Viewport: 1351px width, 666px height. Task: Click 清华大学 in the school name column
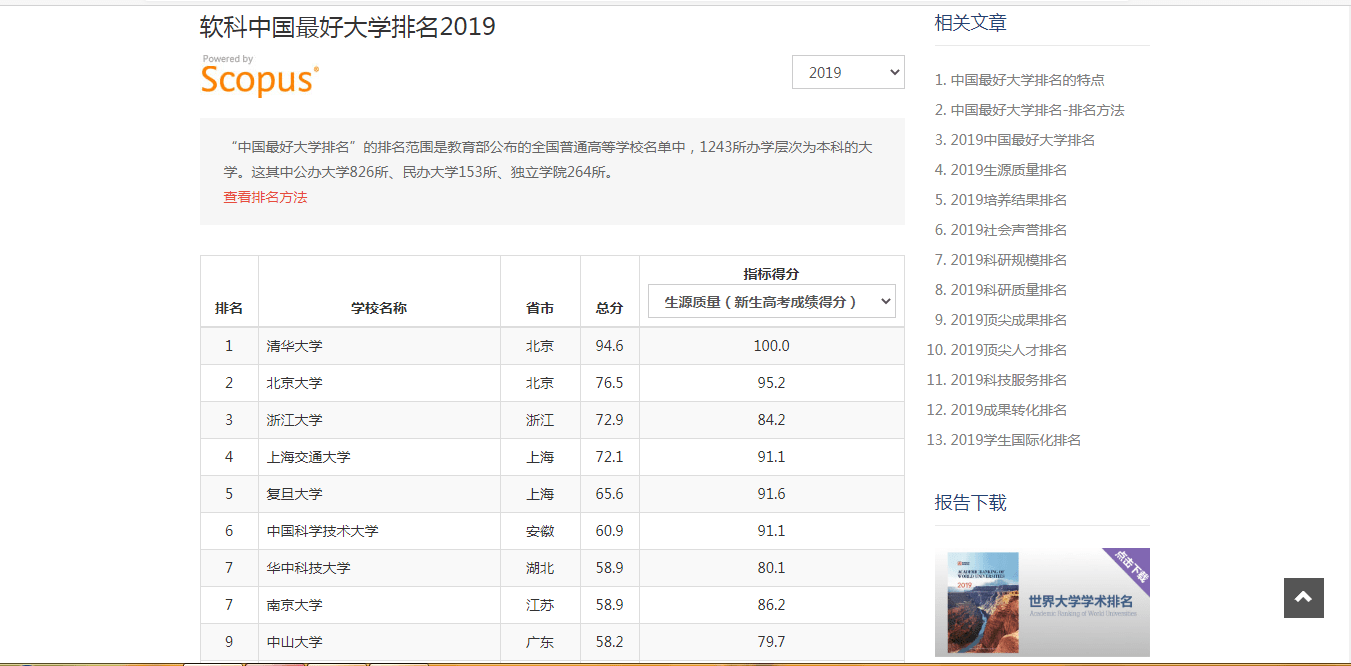pos(294,346)
